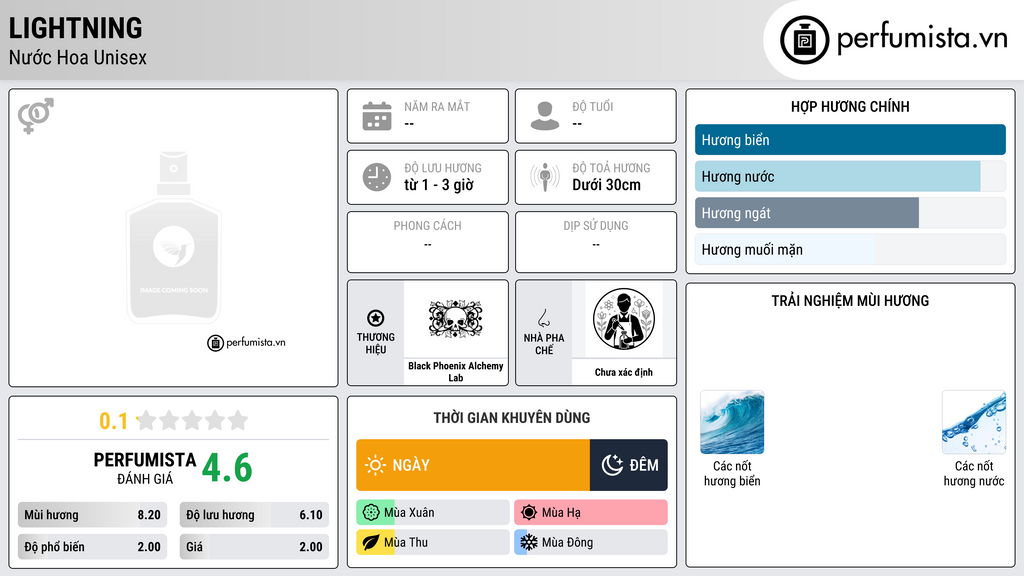
Task: Click the PERFUMISTA ĐÁNH GIÁ label
Action: (x=144, y=468)
